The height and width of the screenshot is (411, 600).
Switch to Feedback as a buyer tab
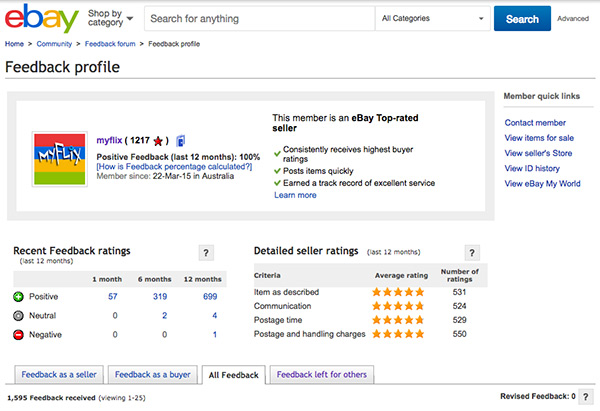153,375
